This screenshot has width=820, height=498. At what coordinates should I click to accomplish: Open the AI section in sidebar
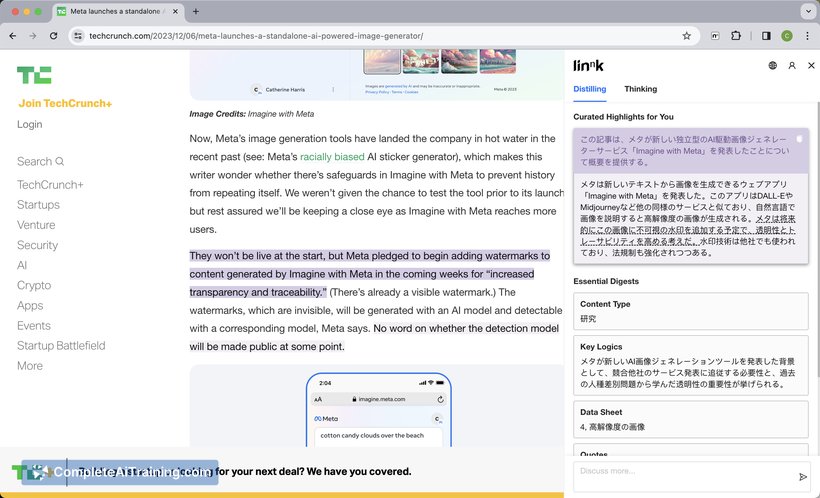point(21,265)
